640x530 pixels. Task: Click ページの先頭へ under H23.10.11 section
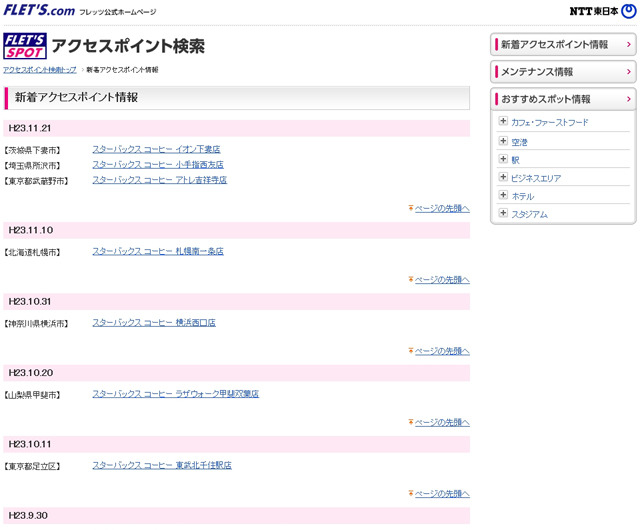(x=442, y=494)
